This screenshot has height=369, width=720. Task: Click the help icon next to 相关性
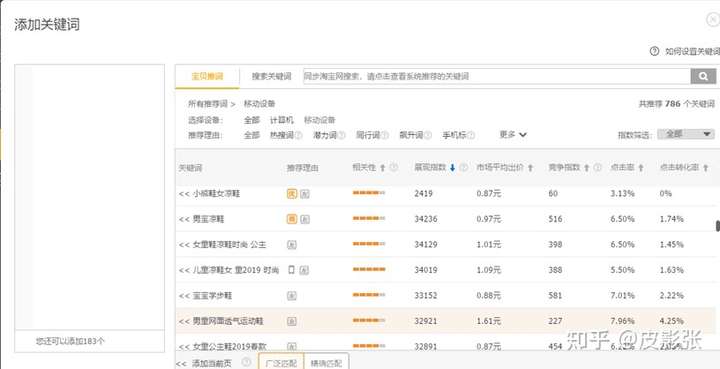pyautogui.click(x=394, y=168)
